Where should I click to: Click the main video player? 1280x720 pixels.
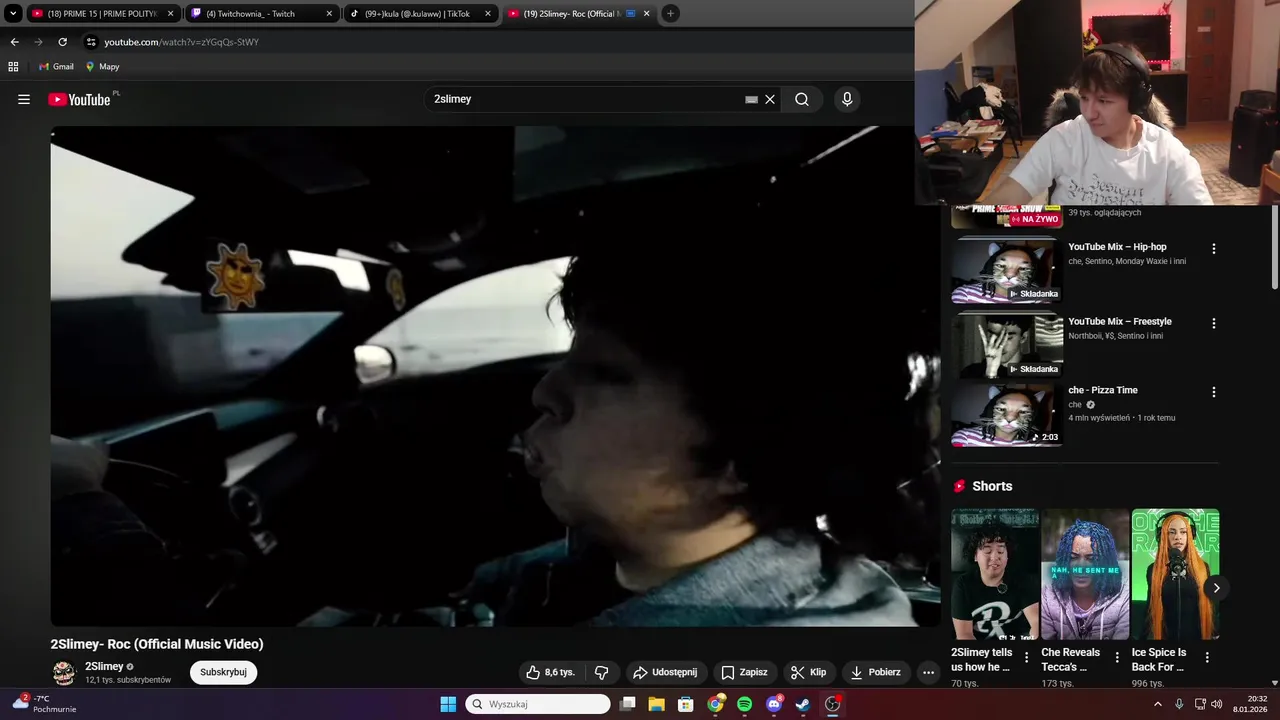[x=495, y=376]
